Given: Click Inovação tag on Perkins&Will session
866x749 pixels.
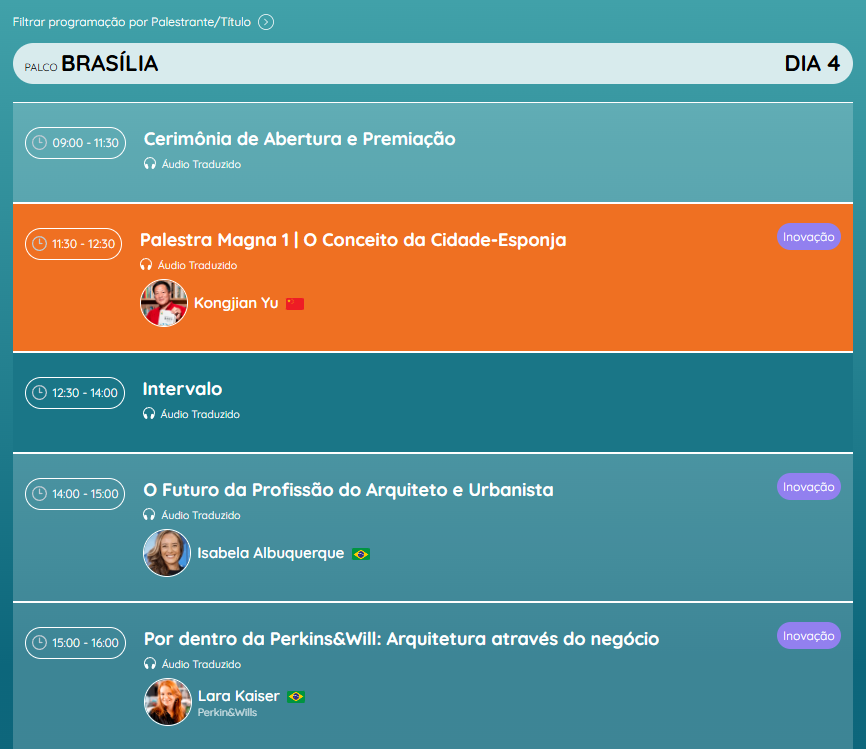Looking at the screenshot, I should [809, 636].
